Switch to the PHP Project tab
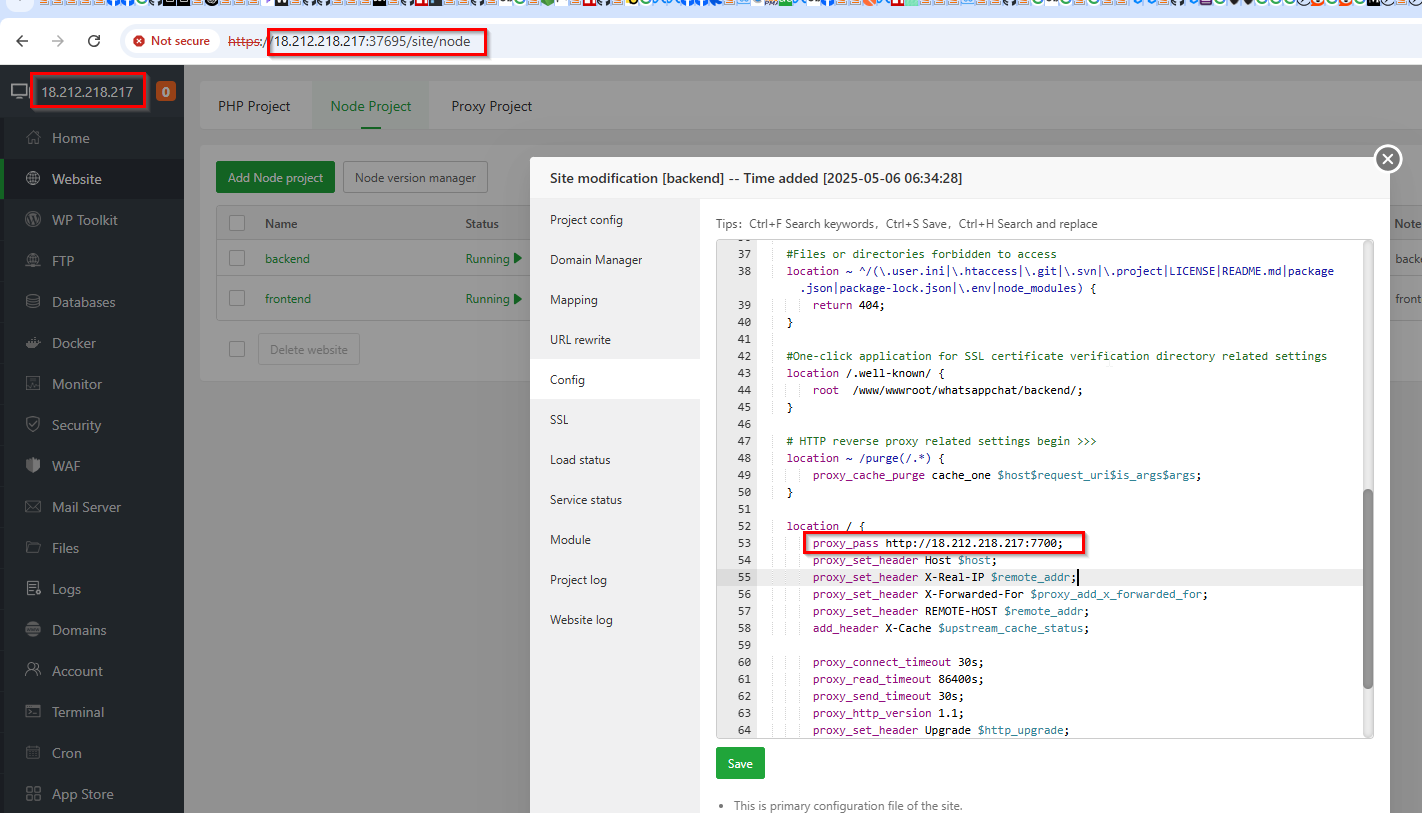This screenshot has width=1422, height=813. pos(254,106)
